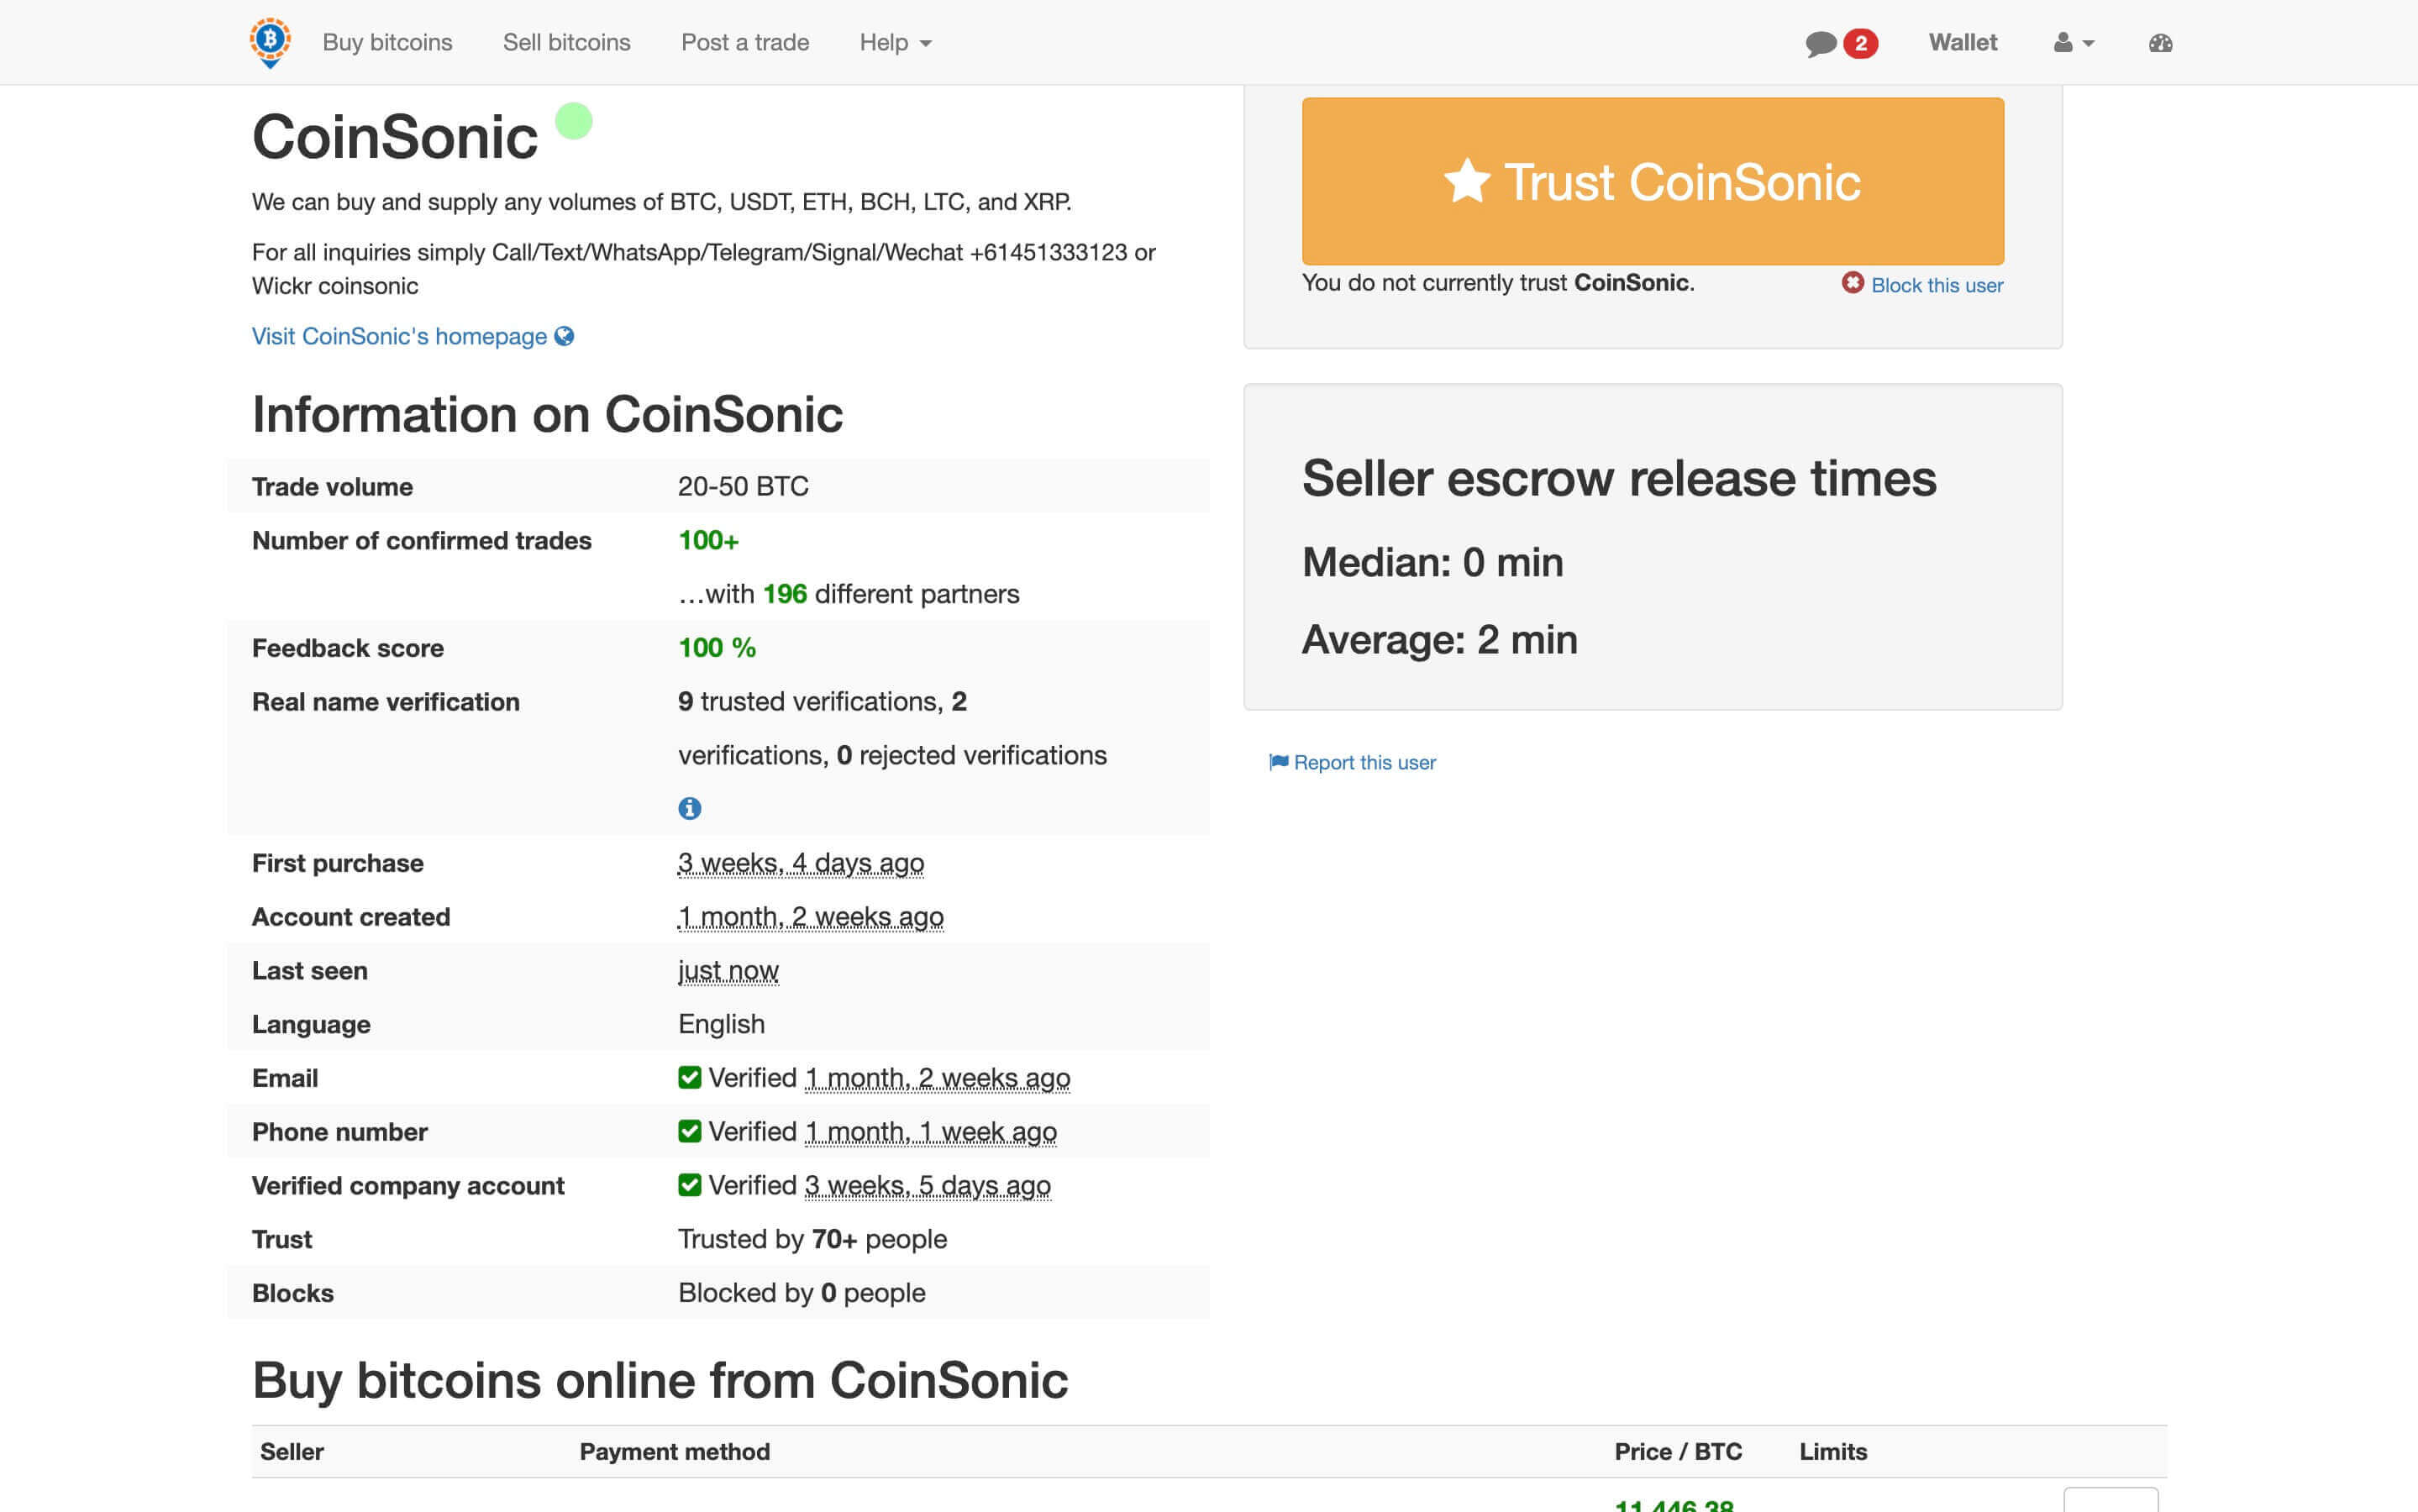Screen dimensions: 2418x1512
Task: Open the user profile dropdown menu
Action: click(x=2074, y=43)
